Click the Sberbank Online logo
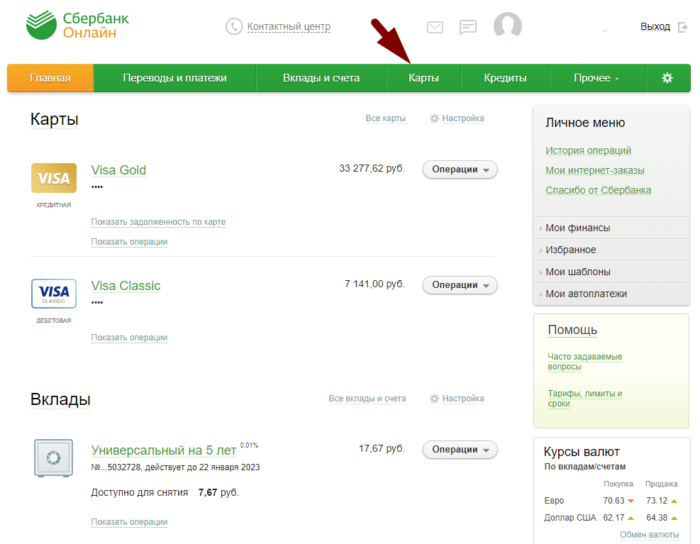 (71, 25)
